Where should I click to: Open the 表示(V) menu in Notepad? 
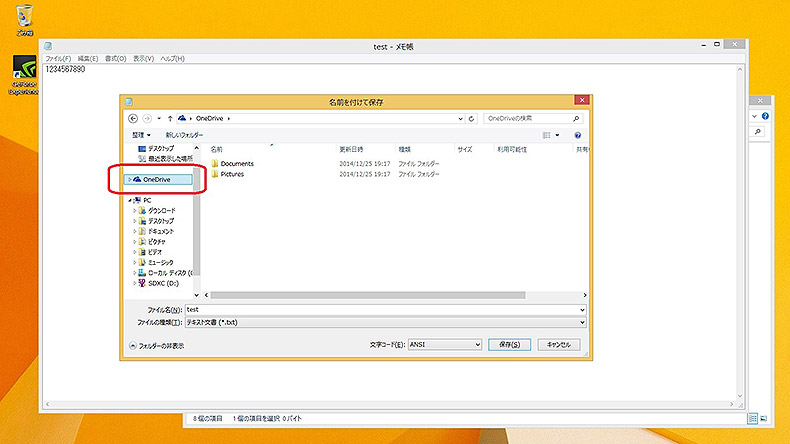143,58
